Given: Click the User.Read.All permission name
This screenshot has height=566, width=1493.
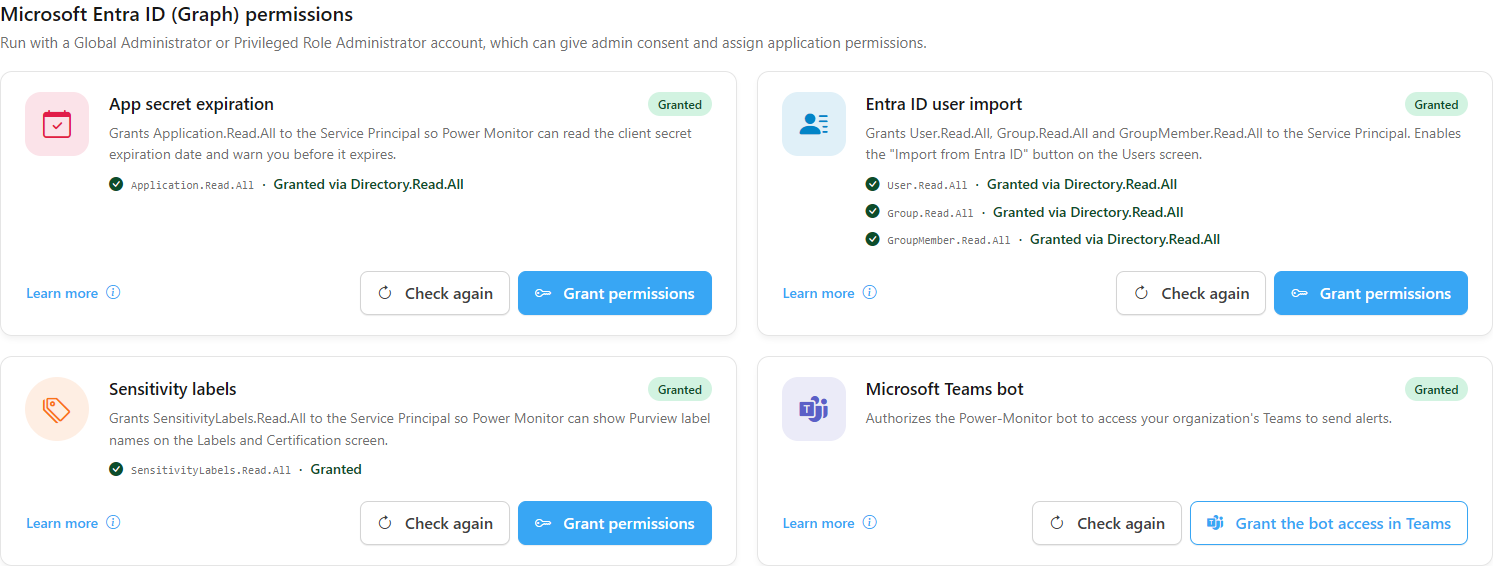Looking at the screenshot, I should tap(927, 185).
